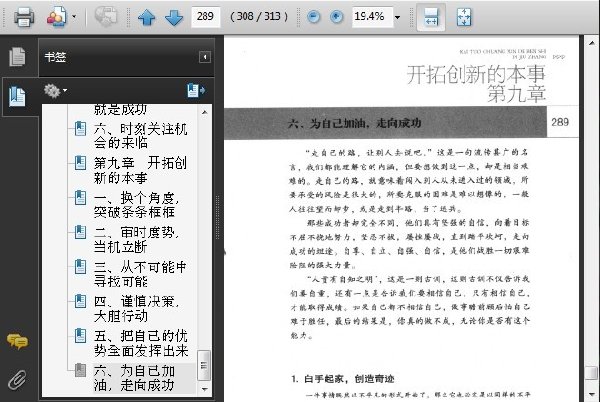Screen dimensions: 600x402
Task: Click the zoom percentage field 19.4%
Action: pyautogui.click(x=372, y=16)
